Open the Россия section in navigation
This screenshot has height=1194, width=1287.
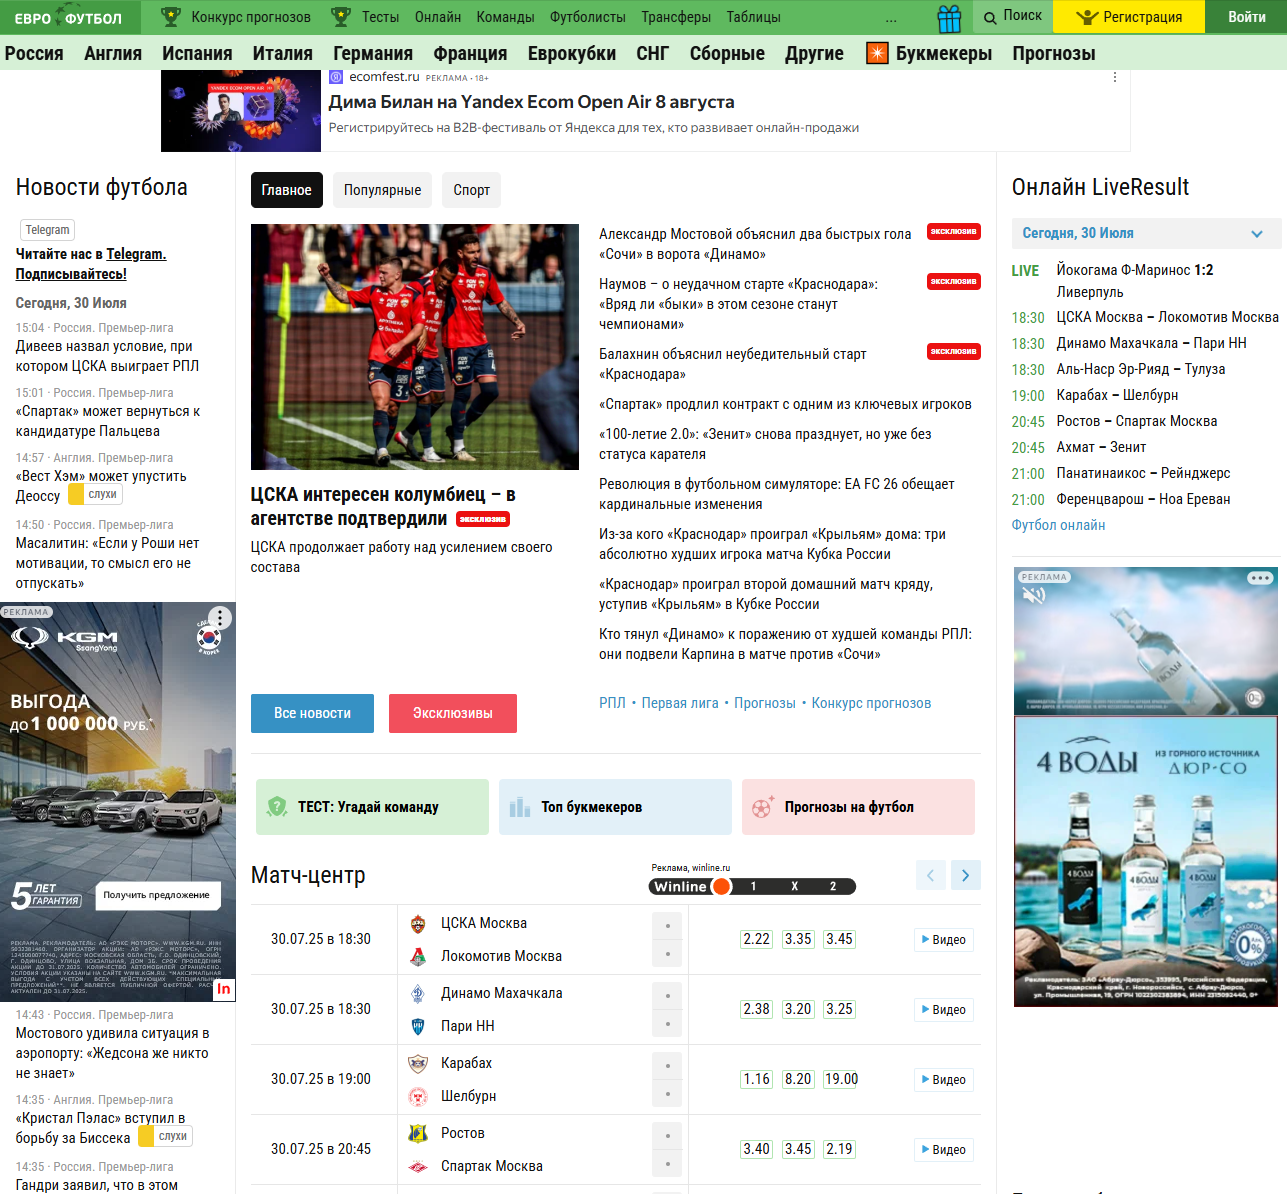(x=34, y=53)
